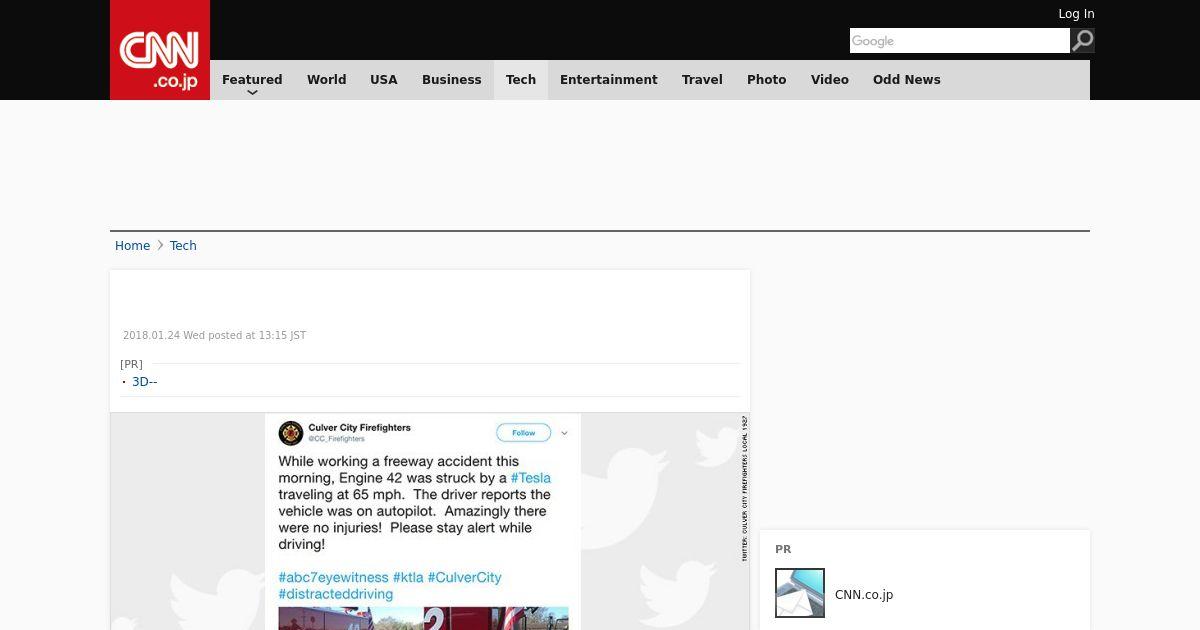Click the Culver City Firefighters name
Image resolution: width=1200 pixels, height=630 pixels.
(359, 427)
